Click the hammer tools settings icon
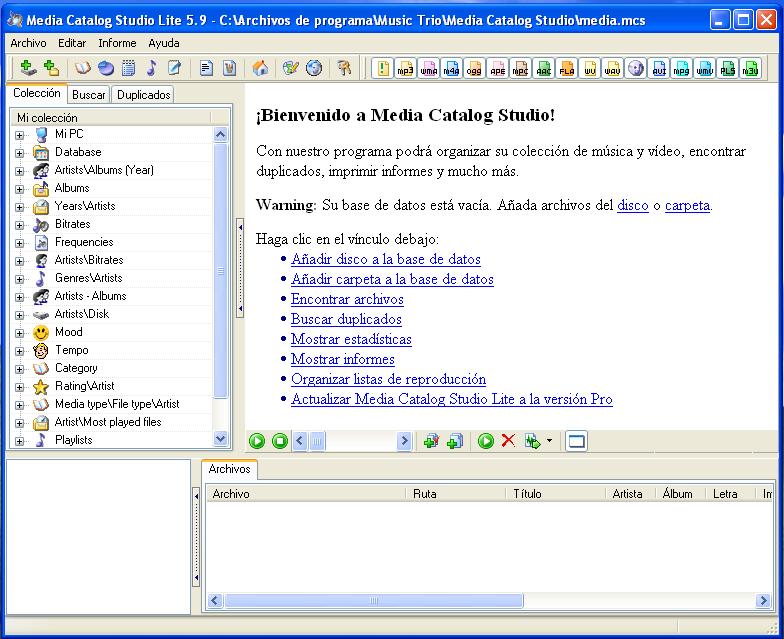 tap(344, 68)
